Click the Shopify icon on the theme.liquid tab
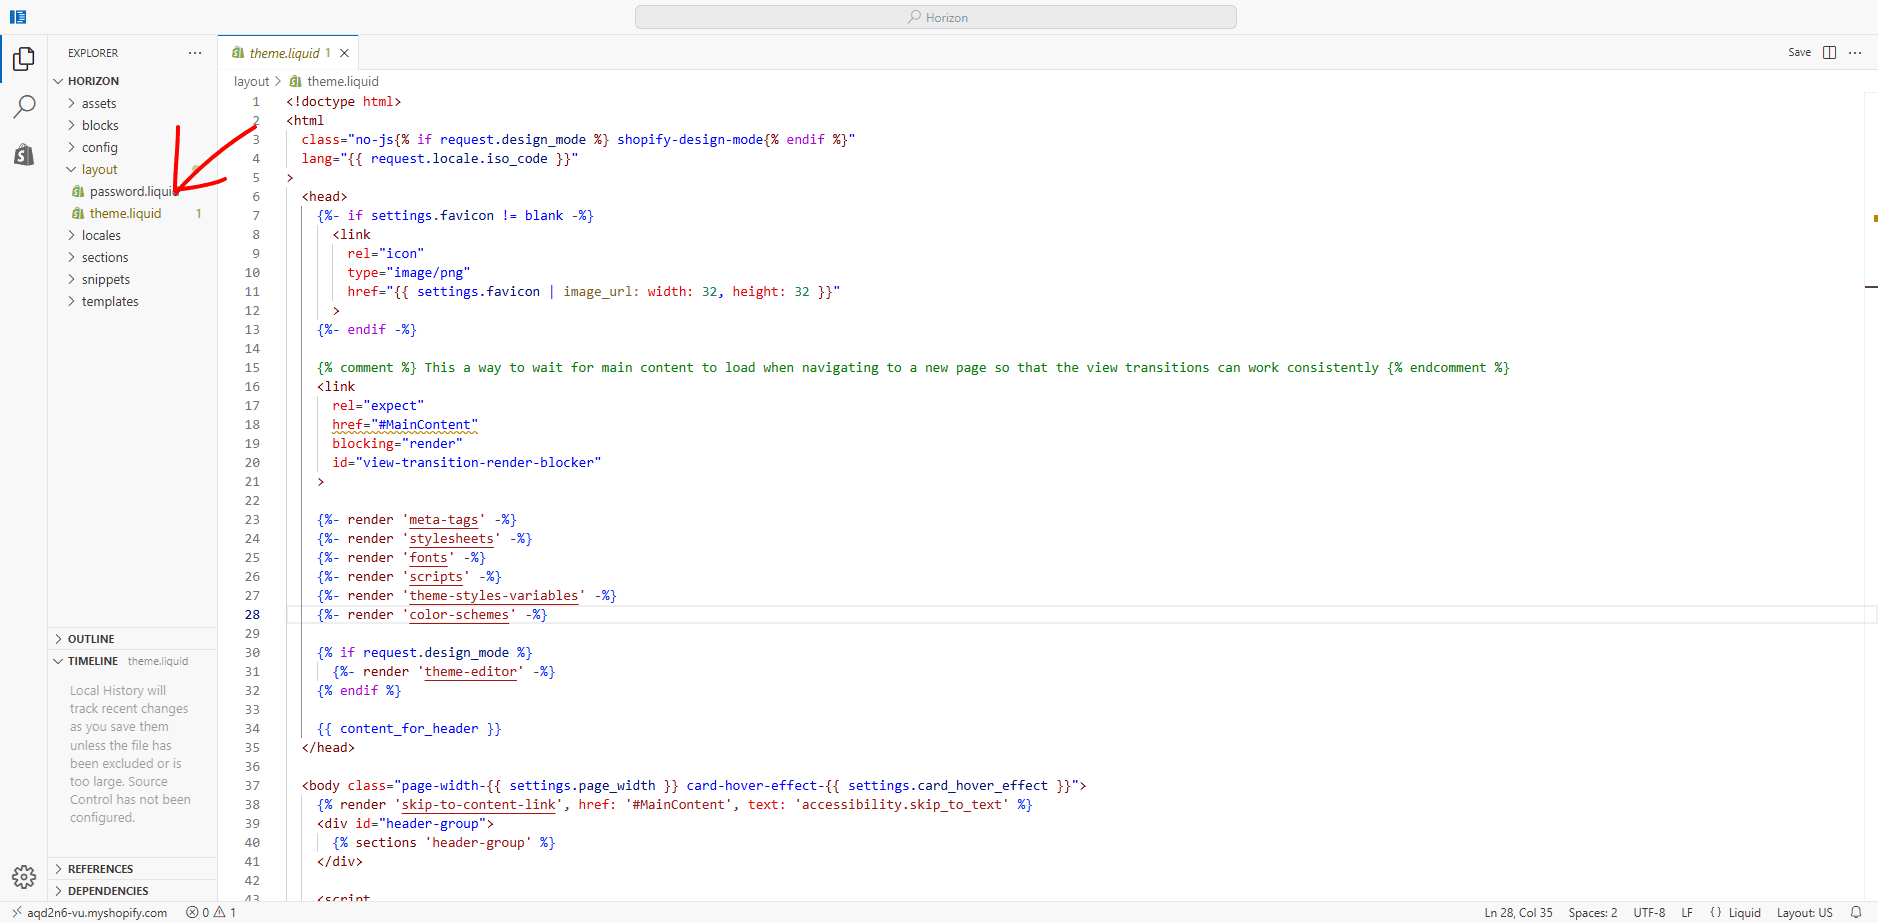 coord(237,52)
